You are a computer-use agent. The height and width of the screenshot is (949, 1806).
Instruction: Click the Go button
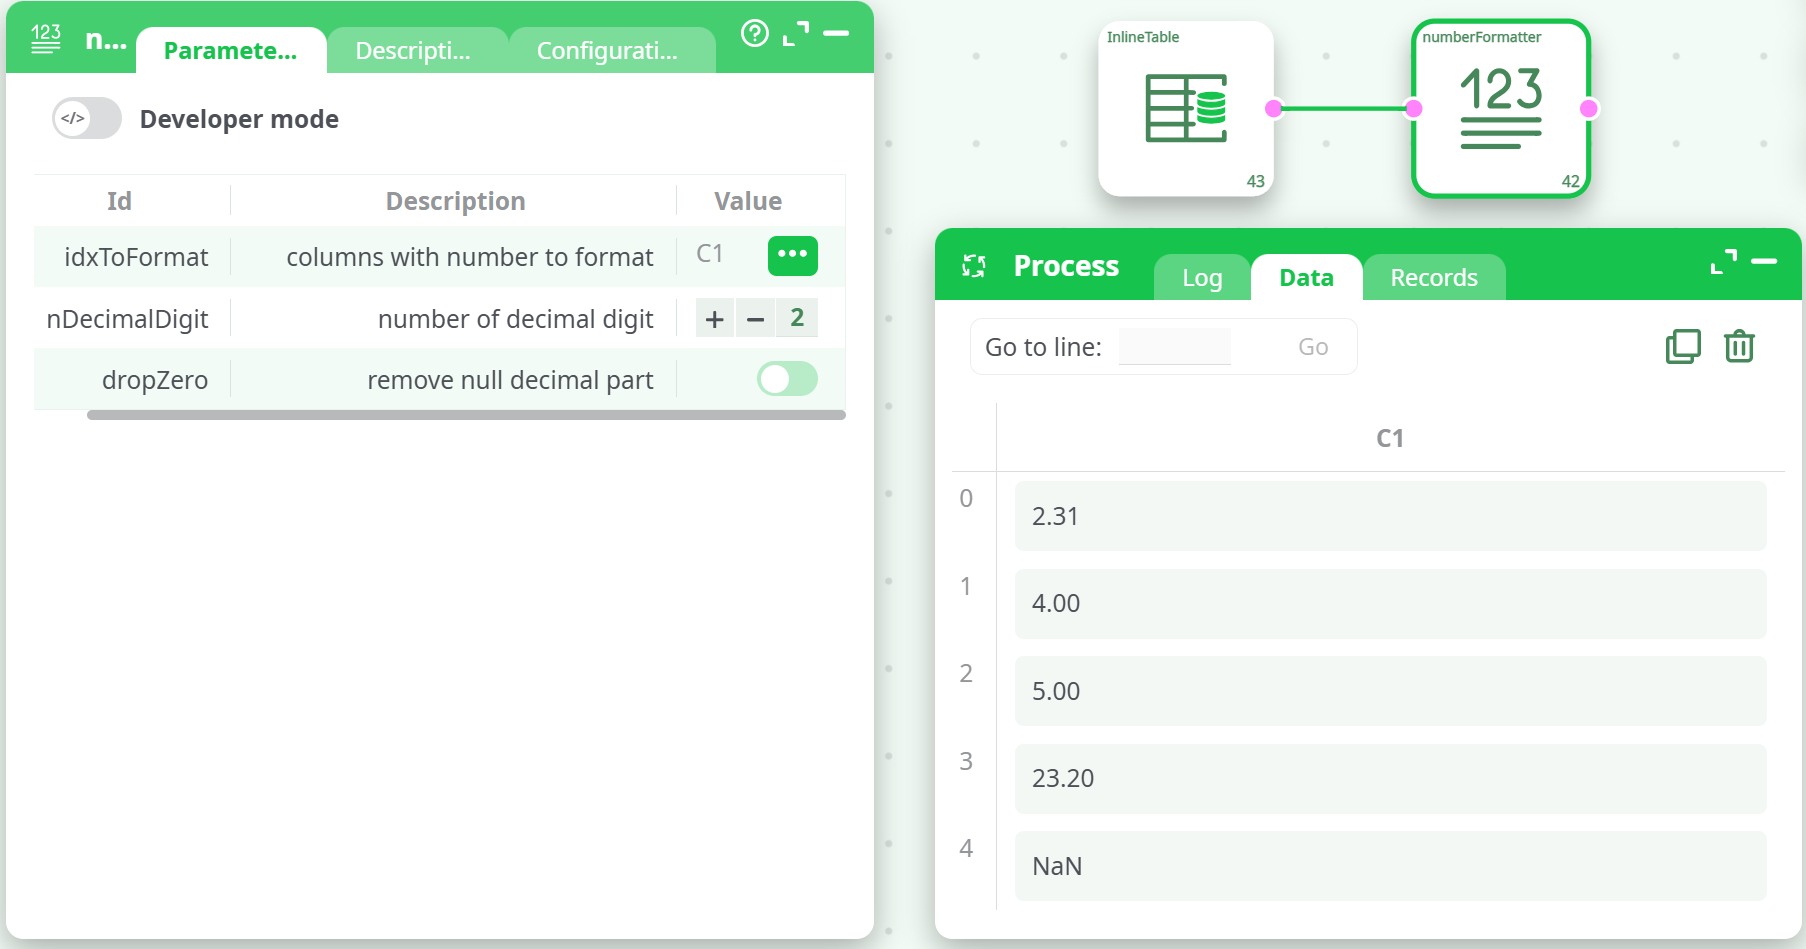pyautogui.click(x=1312, y=347)
